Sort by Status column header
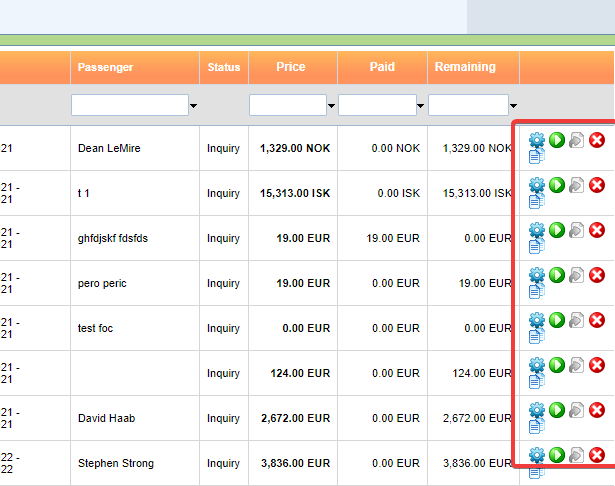 224,67
